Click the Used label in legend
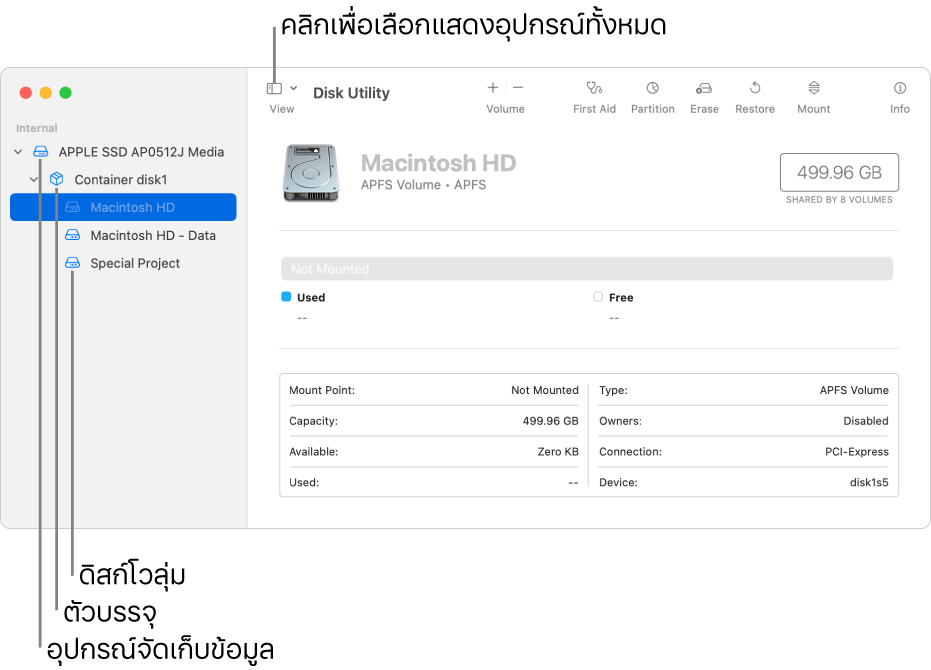931x670 pixels. coord(311,298)
